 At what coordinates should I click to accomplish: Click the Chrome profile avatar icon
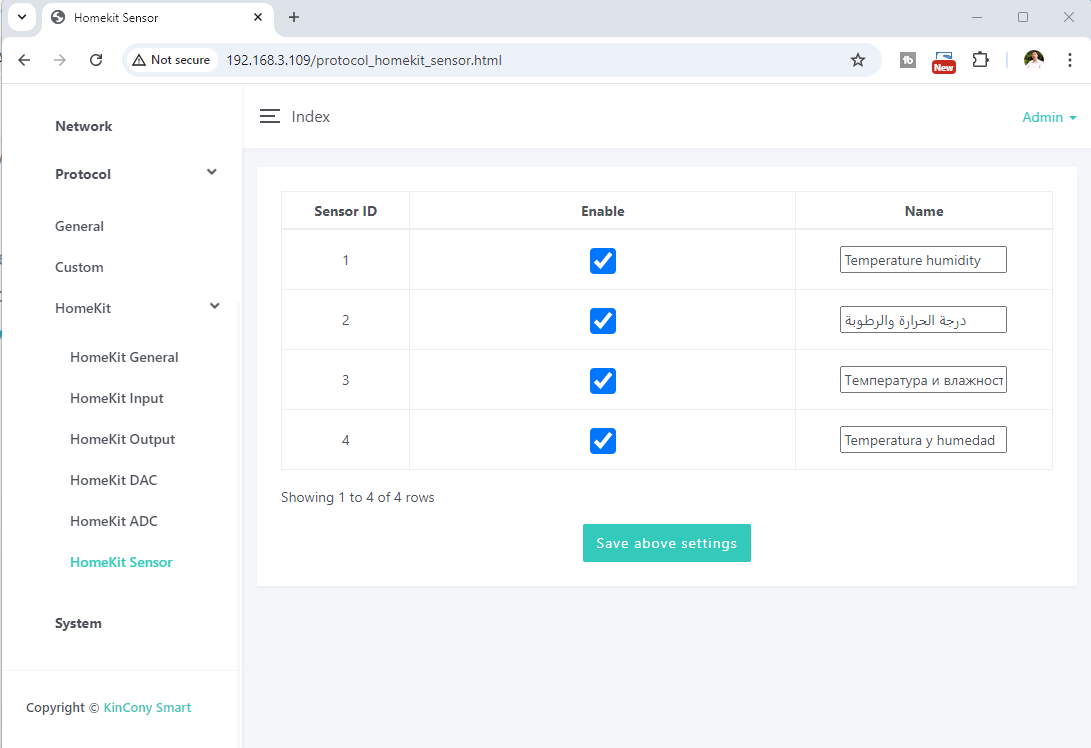1034,60
